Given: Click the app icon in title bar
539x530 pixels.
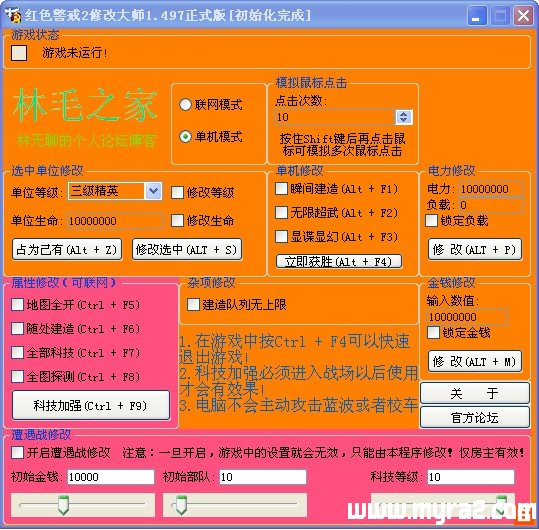Looking at the screenshot, I should click(x=12, y=15).
